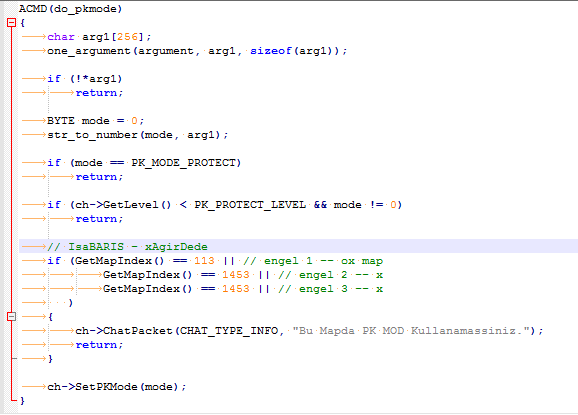Click the string "Bu Mapda PK MOD Kullanamassiniz."
Image resolution: width=578 pixels, height=415 pixels.
411,331
